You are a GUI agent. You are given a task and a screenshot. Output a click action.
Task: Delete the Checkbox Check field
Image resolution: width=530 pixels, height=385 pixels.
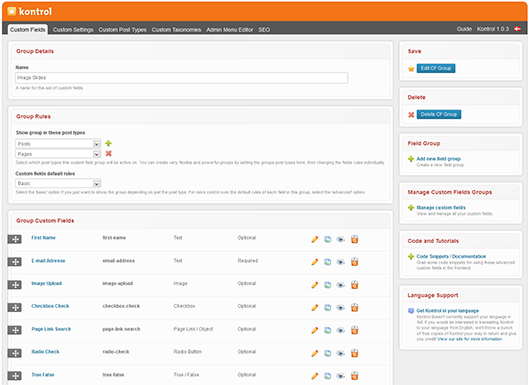354,307
